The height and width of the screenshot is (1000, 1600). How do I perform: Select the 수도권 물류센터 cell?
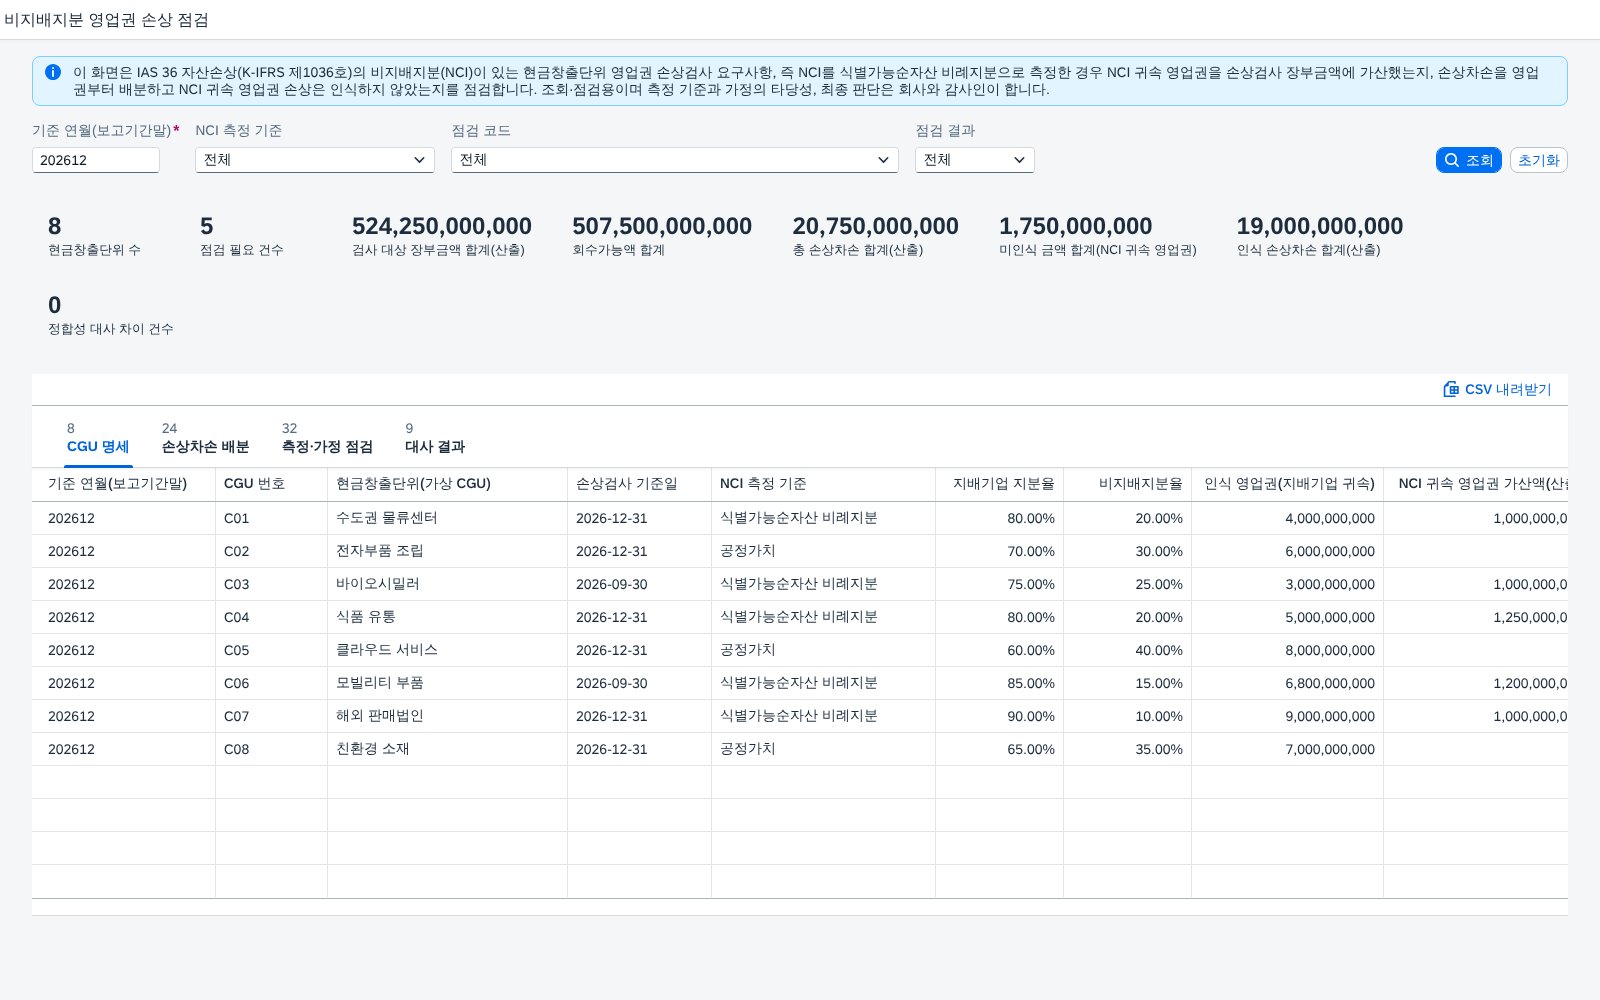(447, 518)
